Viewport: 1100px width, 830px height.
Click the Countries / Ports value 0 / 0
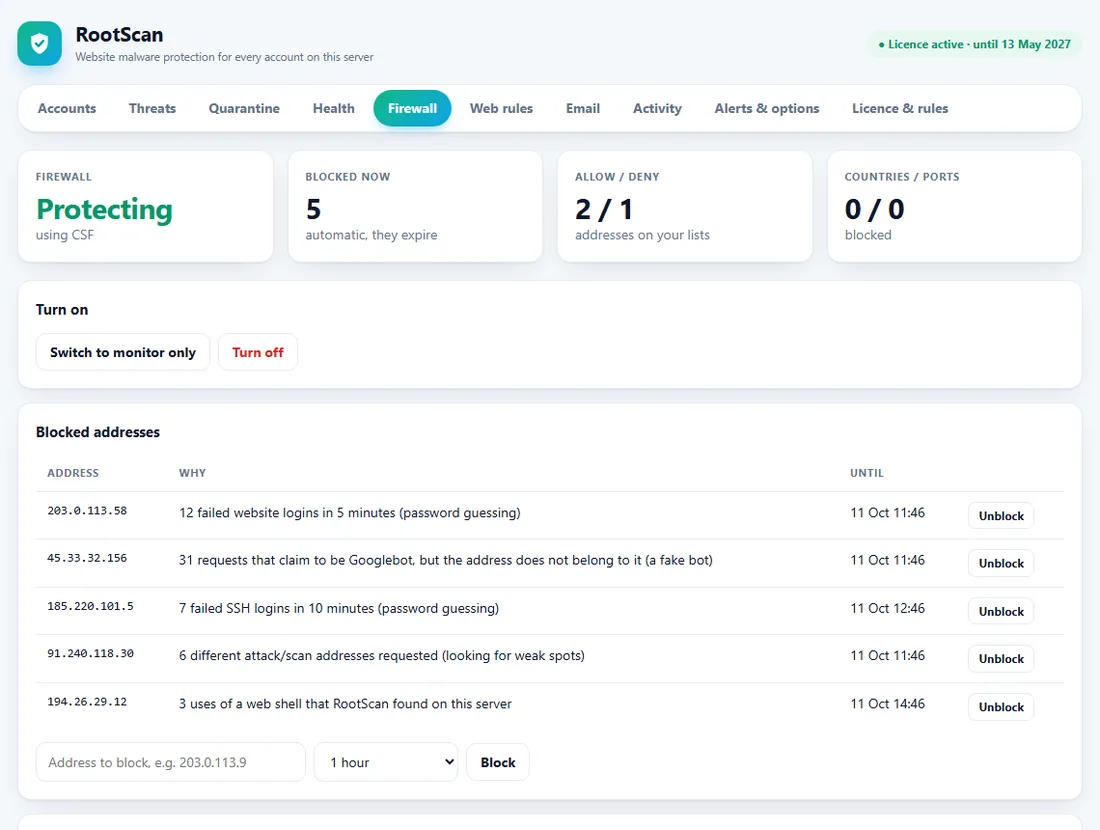pyautogui.click(x=875, y=209)
